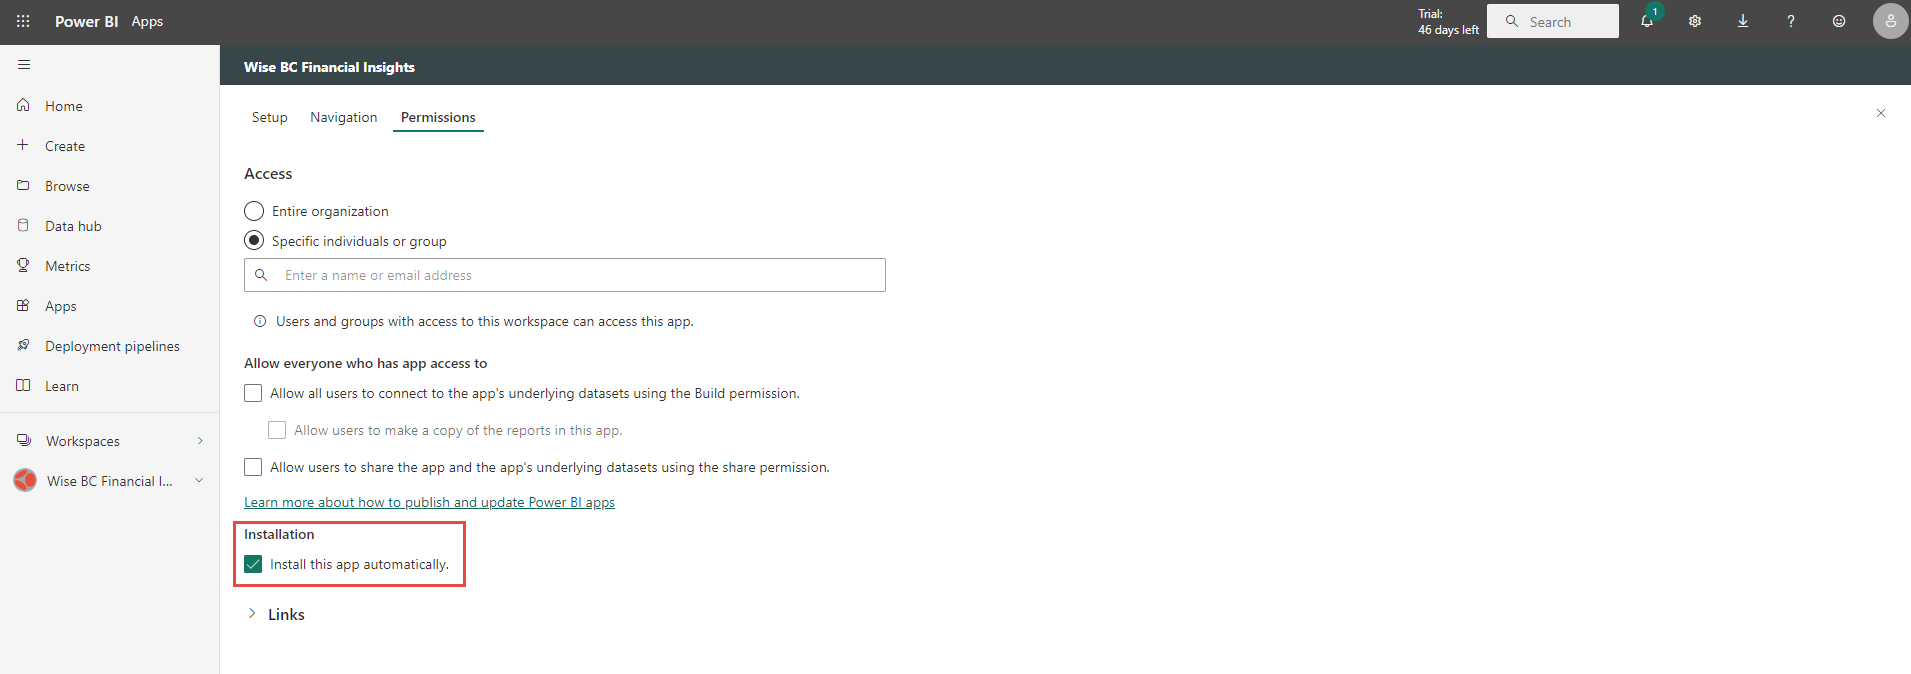Image resolution: width=1911 pixels, height=674 pixels.
Task: Go to Deployment pipelines in sidebar
Action: point(112,346)
